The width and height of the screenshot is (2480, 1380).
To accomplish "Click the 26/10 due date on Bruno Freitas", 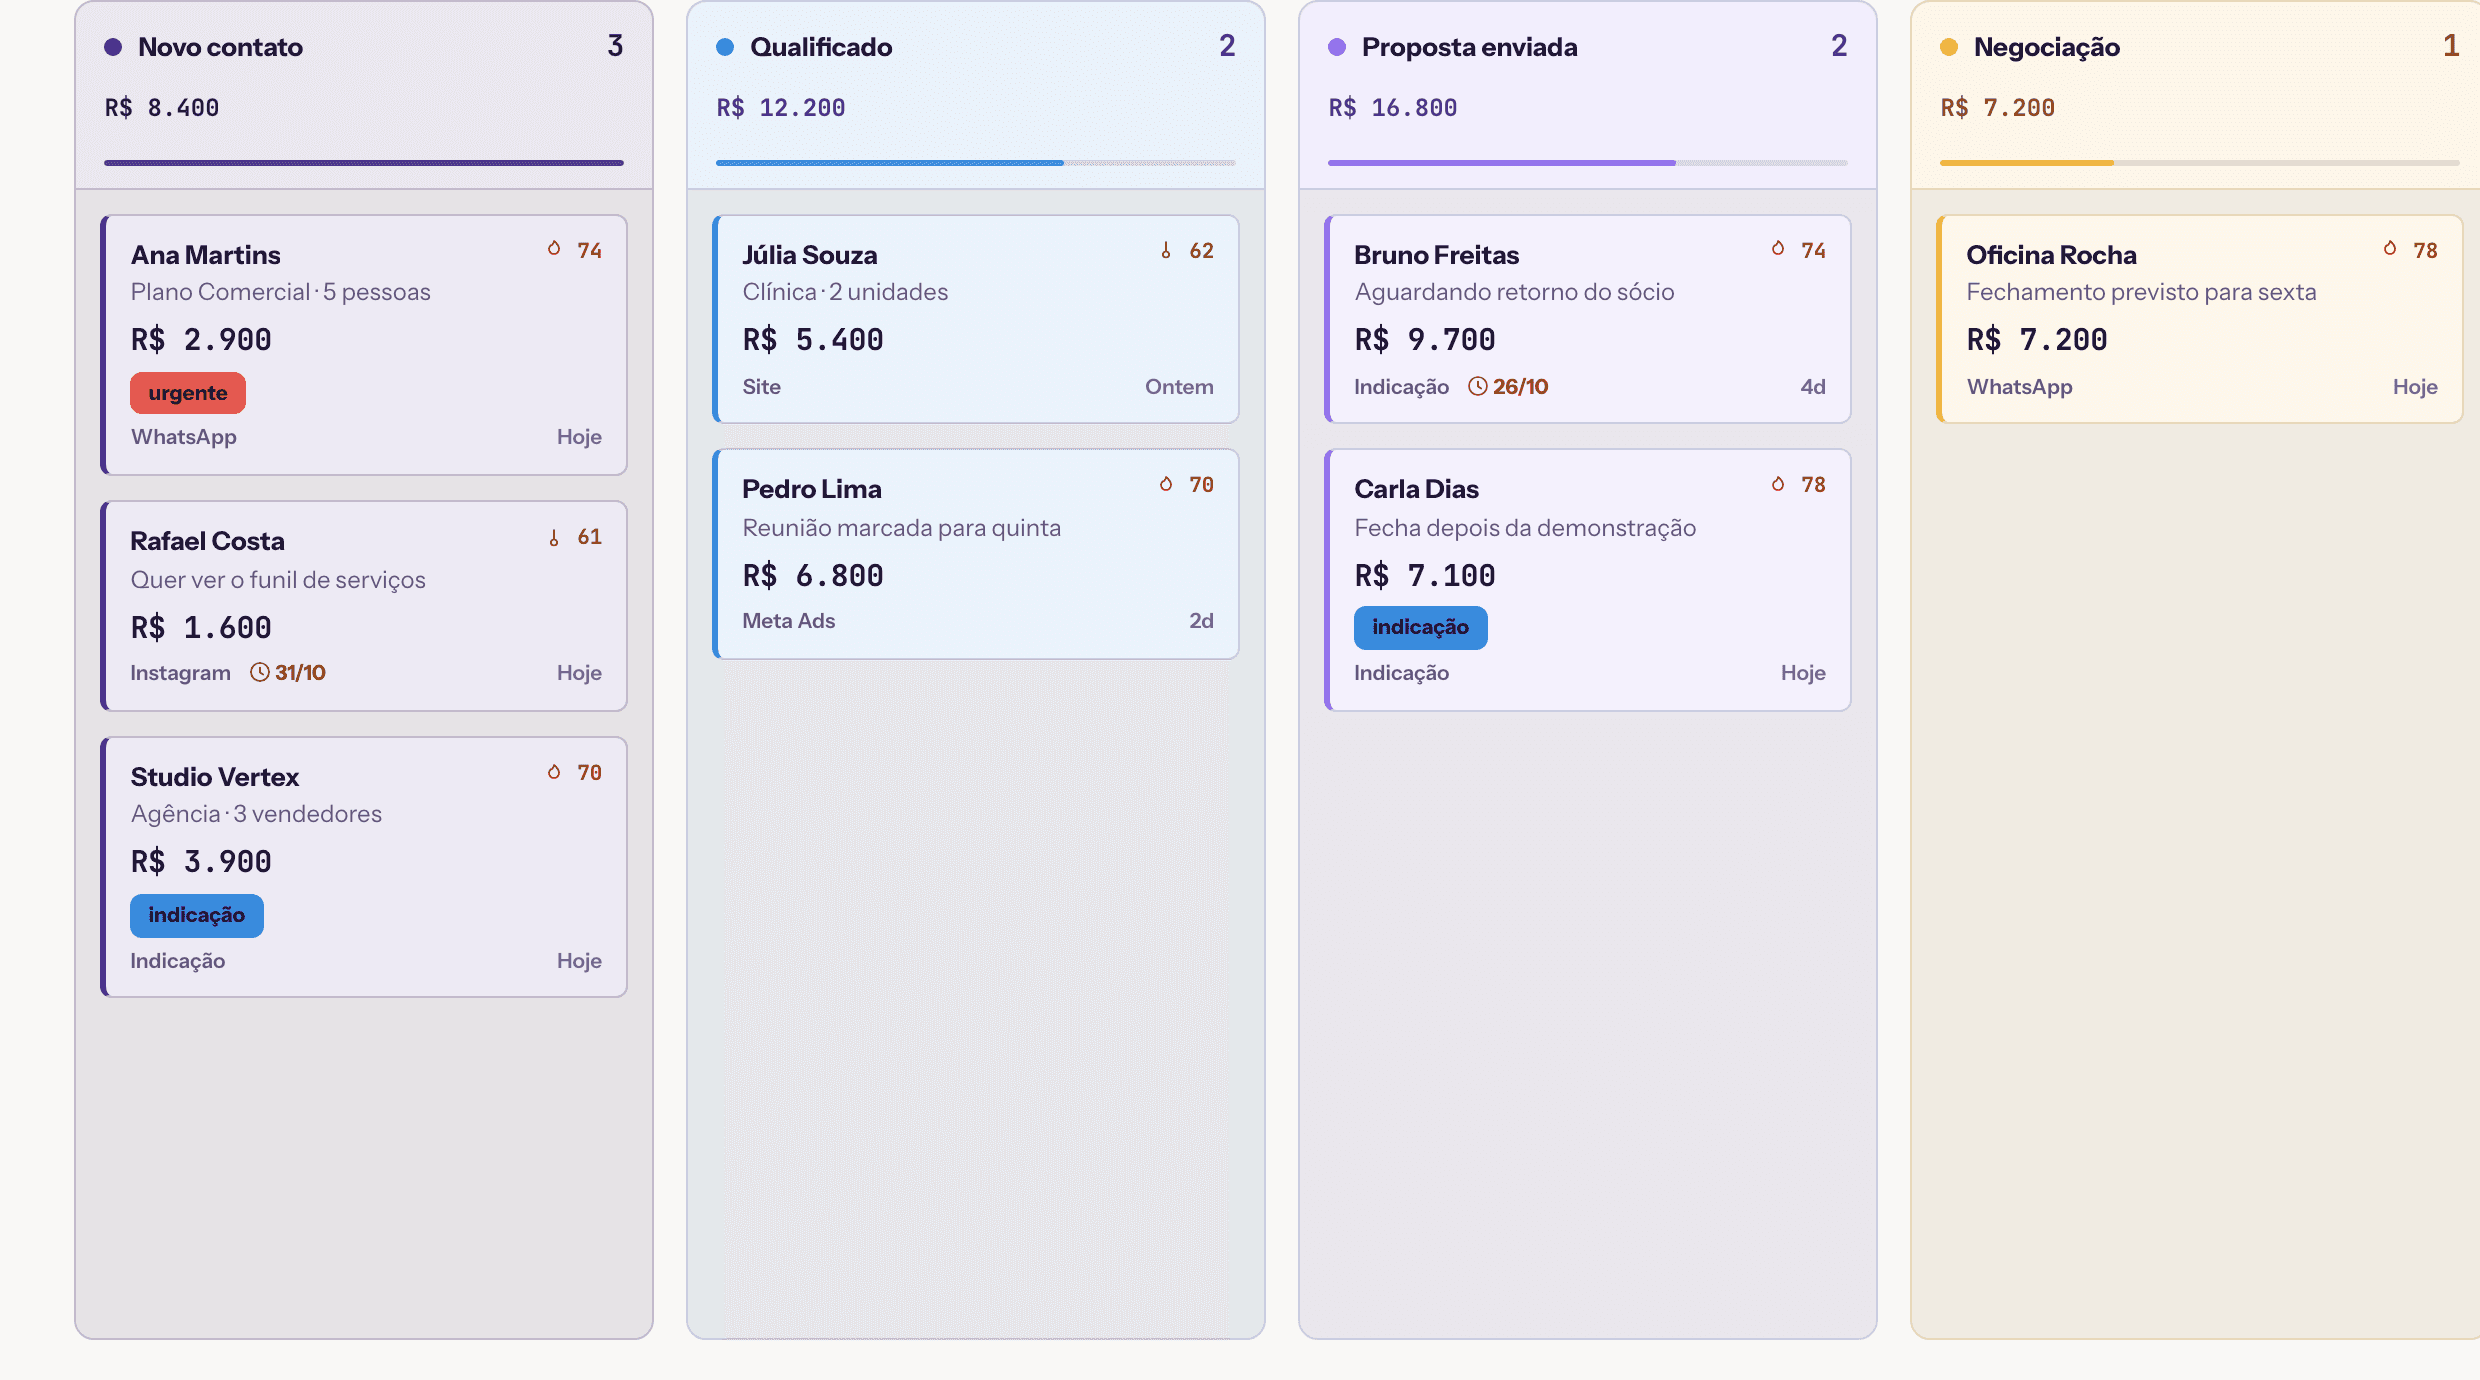I will click(1521, 386).
